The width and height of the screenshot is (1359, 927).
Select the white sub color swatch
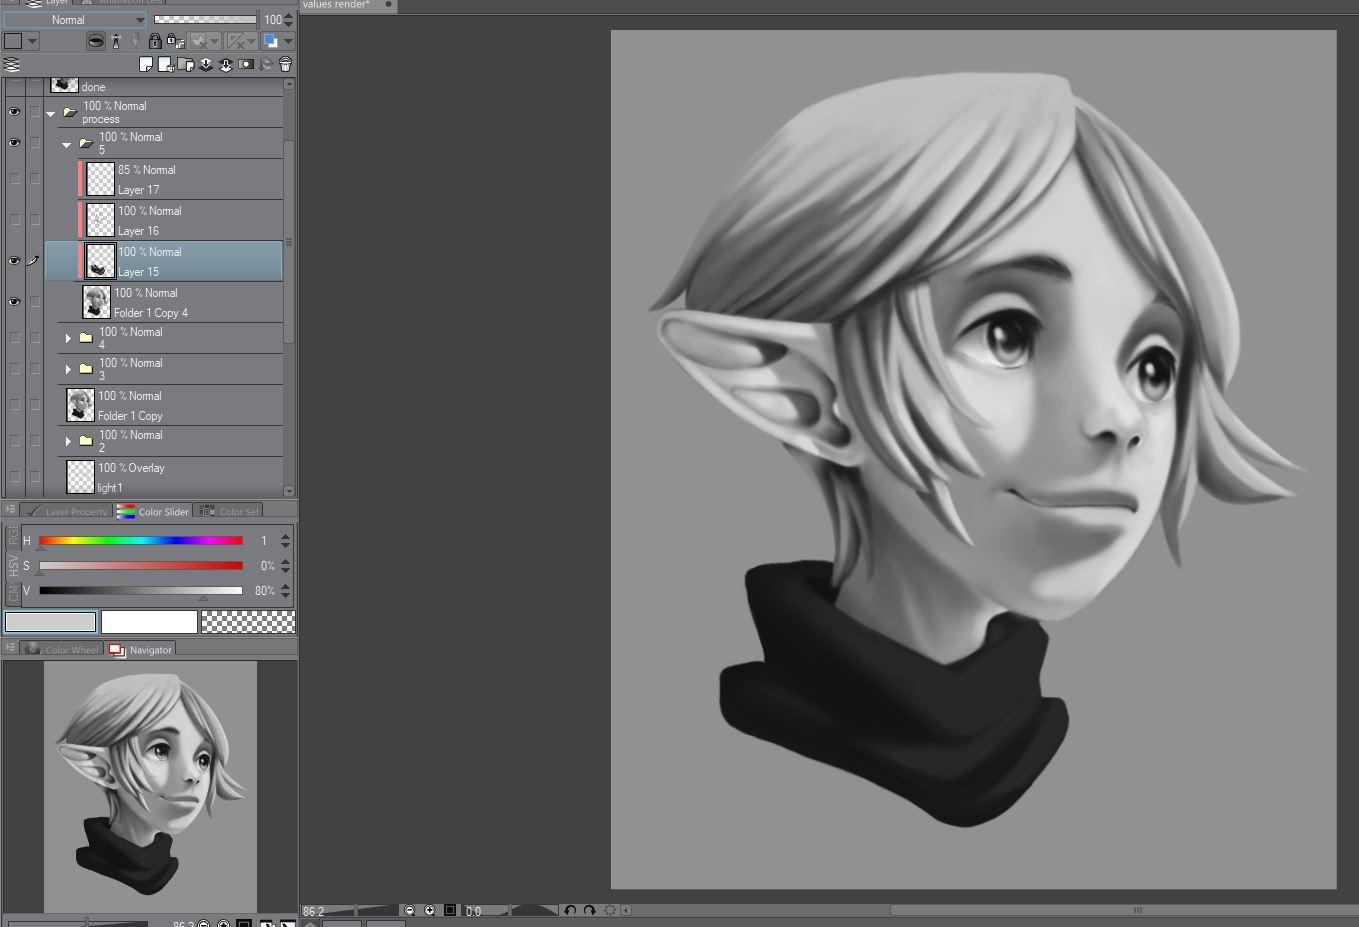tap(149, 622)
